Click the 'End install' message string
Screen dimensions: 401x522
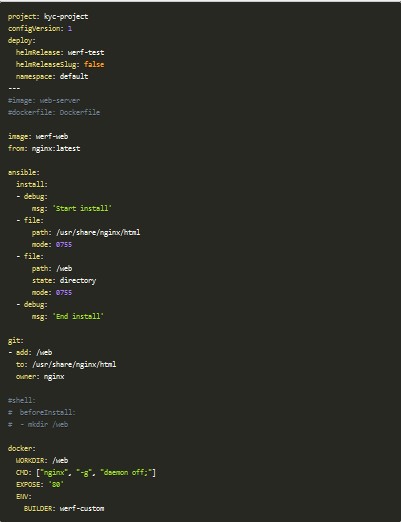click(78, 316)
